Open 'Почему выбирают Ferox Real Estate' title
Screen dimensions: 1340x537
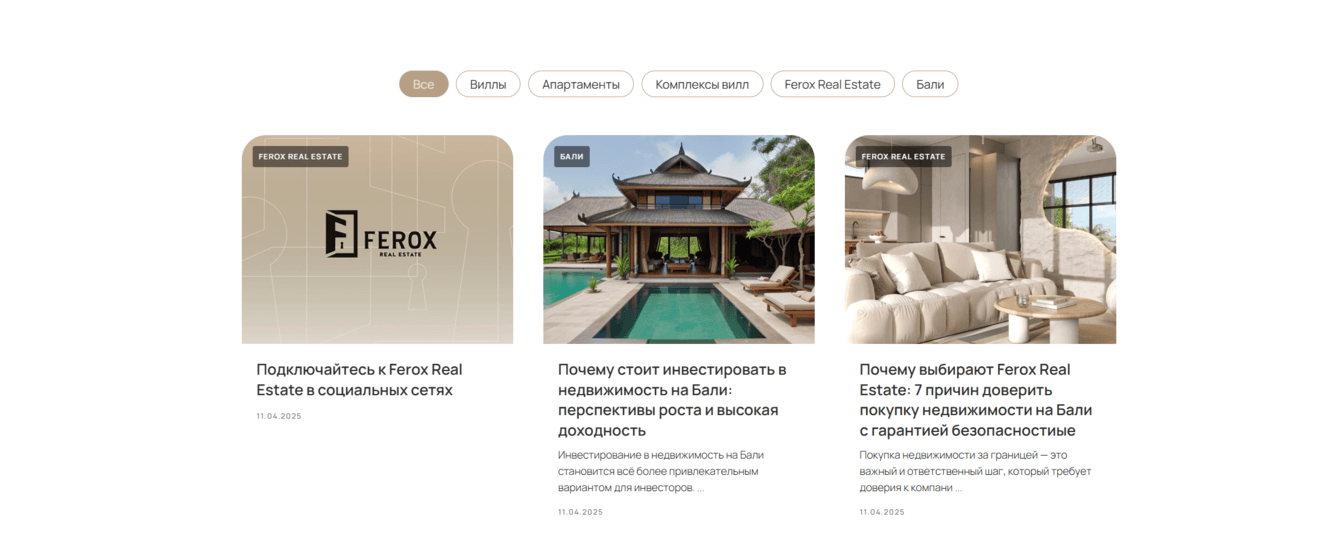click(976, 400)
